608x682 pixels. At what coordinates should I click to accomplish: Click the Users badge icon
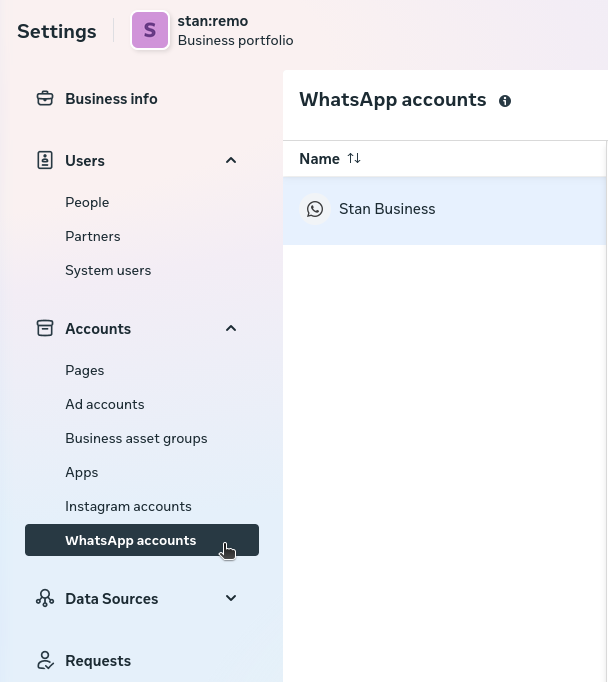tap(45, 160)
